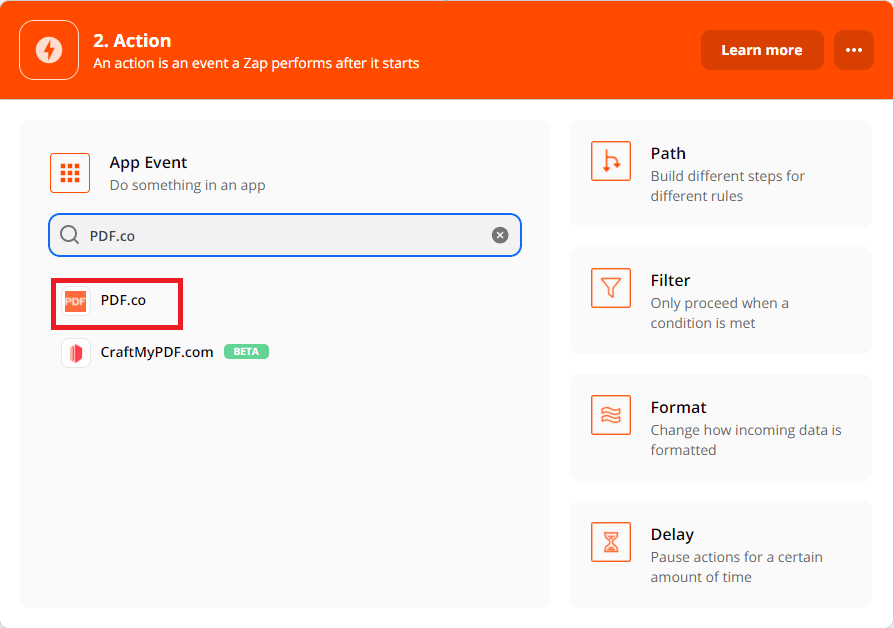Select the PDF.co app icon
This screenshot has height=628, width=894.
tap(75, 300)
